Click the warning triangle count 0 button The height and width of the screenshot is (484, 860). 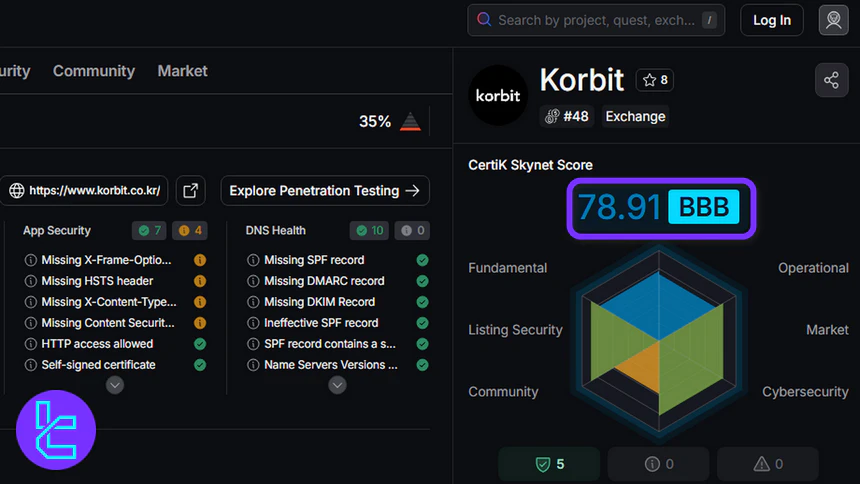(x=768, y=464)
